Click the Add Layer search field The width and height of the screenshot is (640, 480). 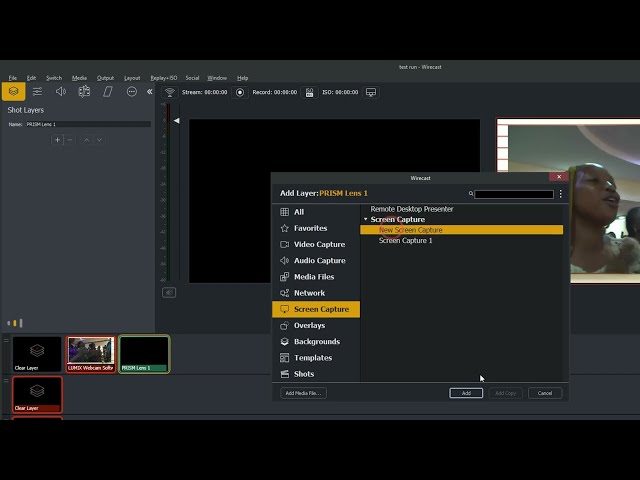(514, 194)
